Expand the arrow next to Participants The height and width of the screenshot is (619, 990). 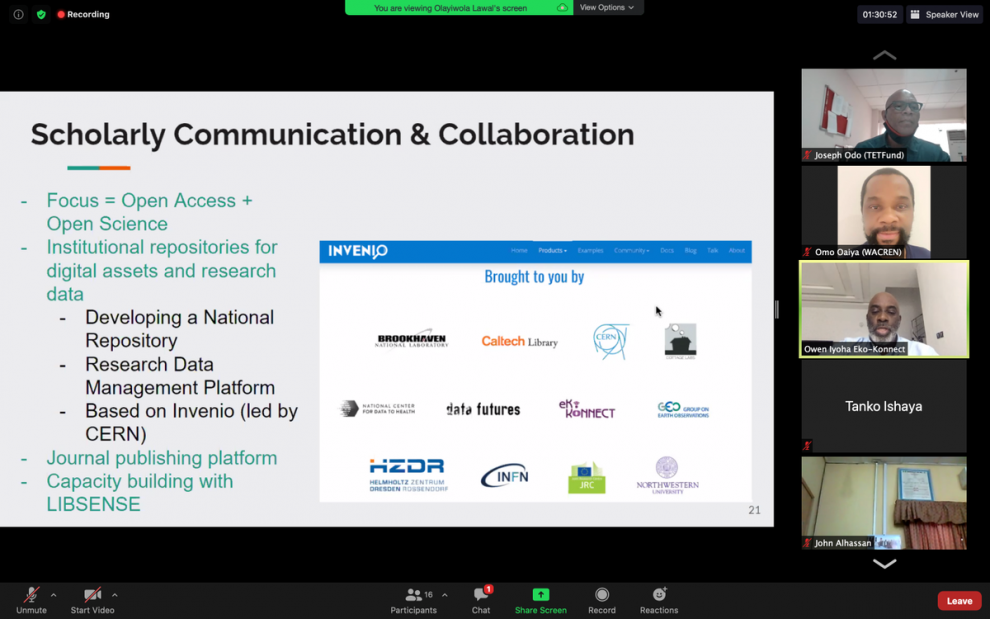(445, 595)
